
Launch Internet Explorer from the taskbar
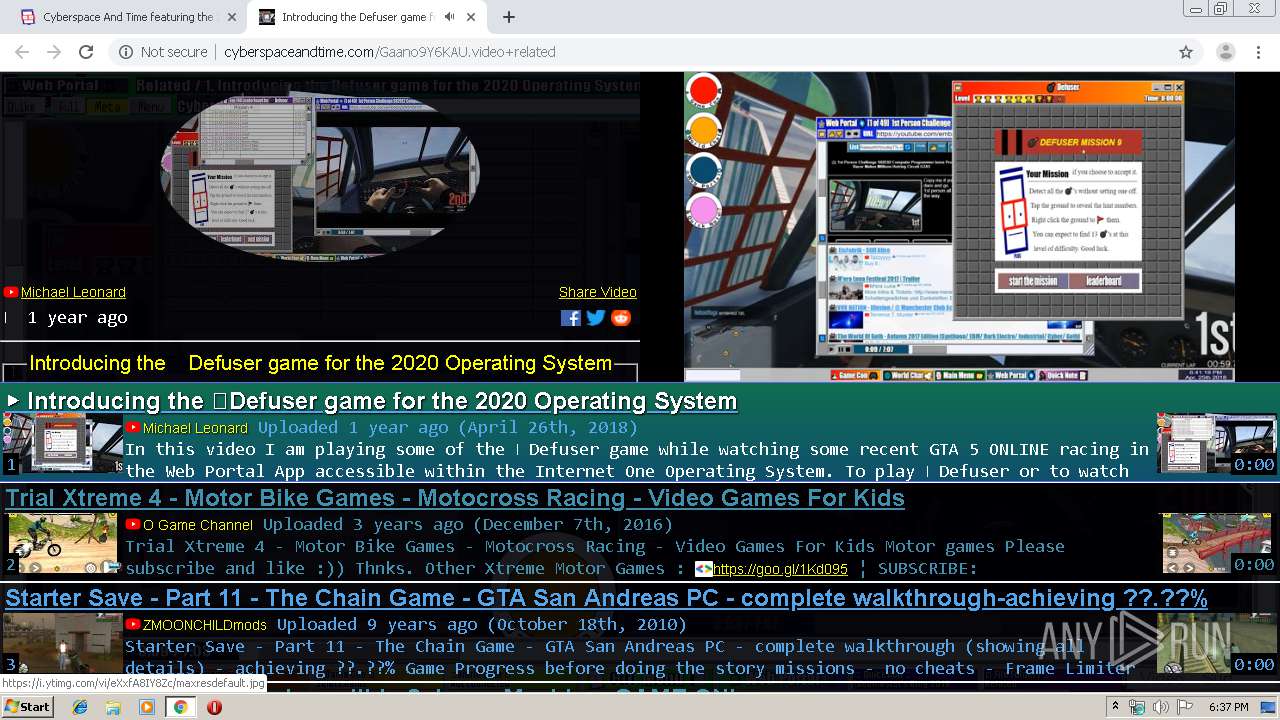click(80, 706)
